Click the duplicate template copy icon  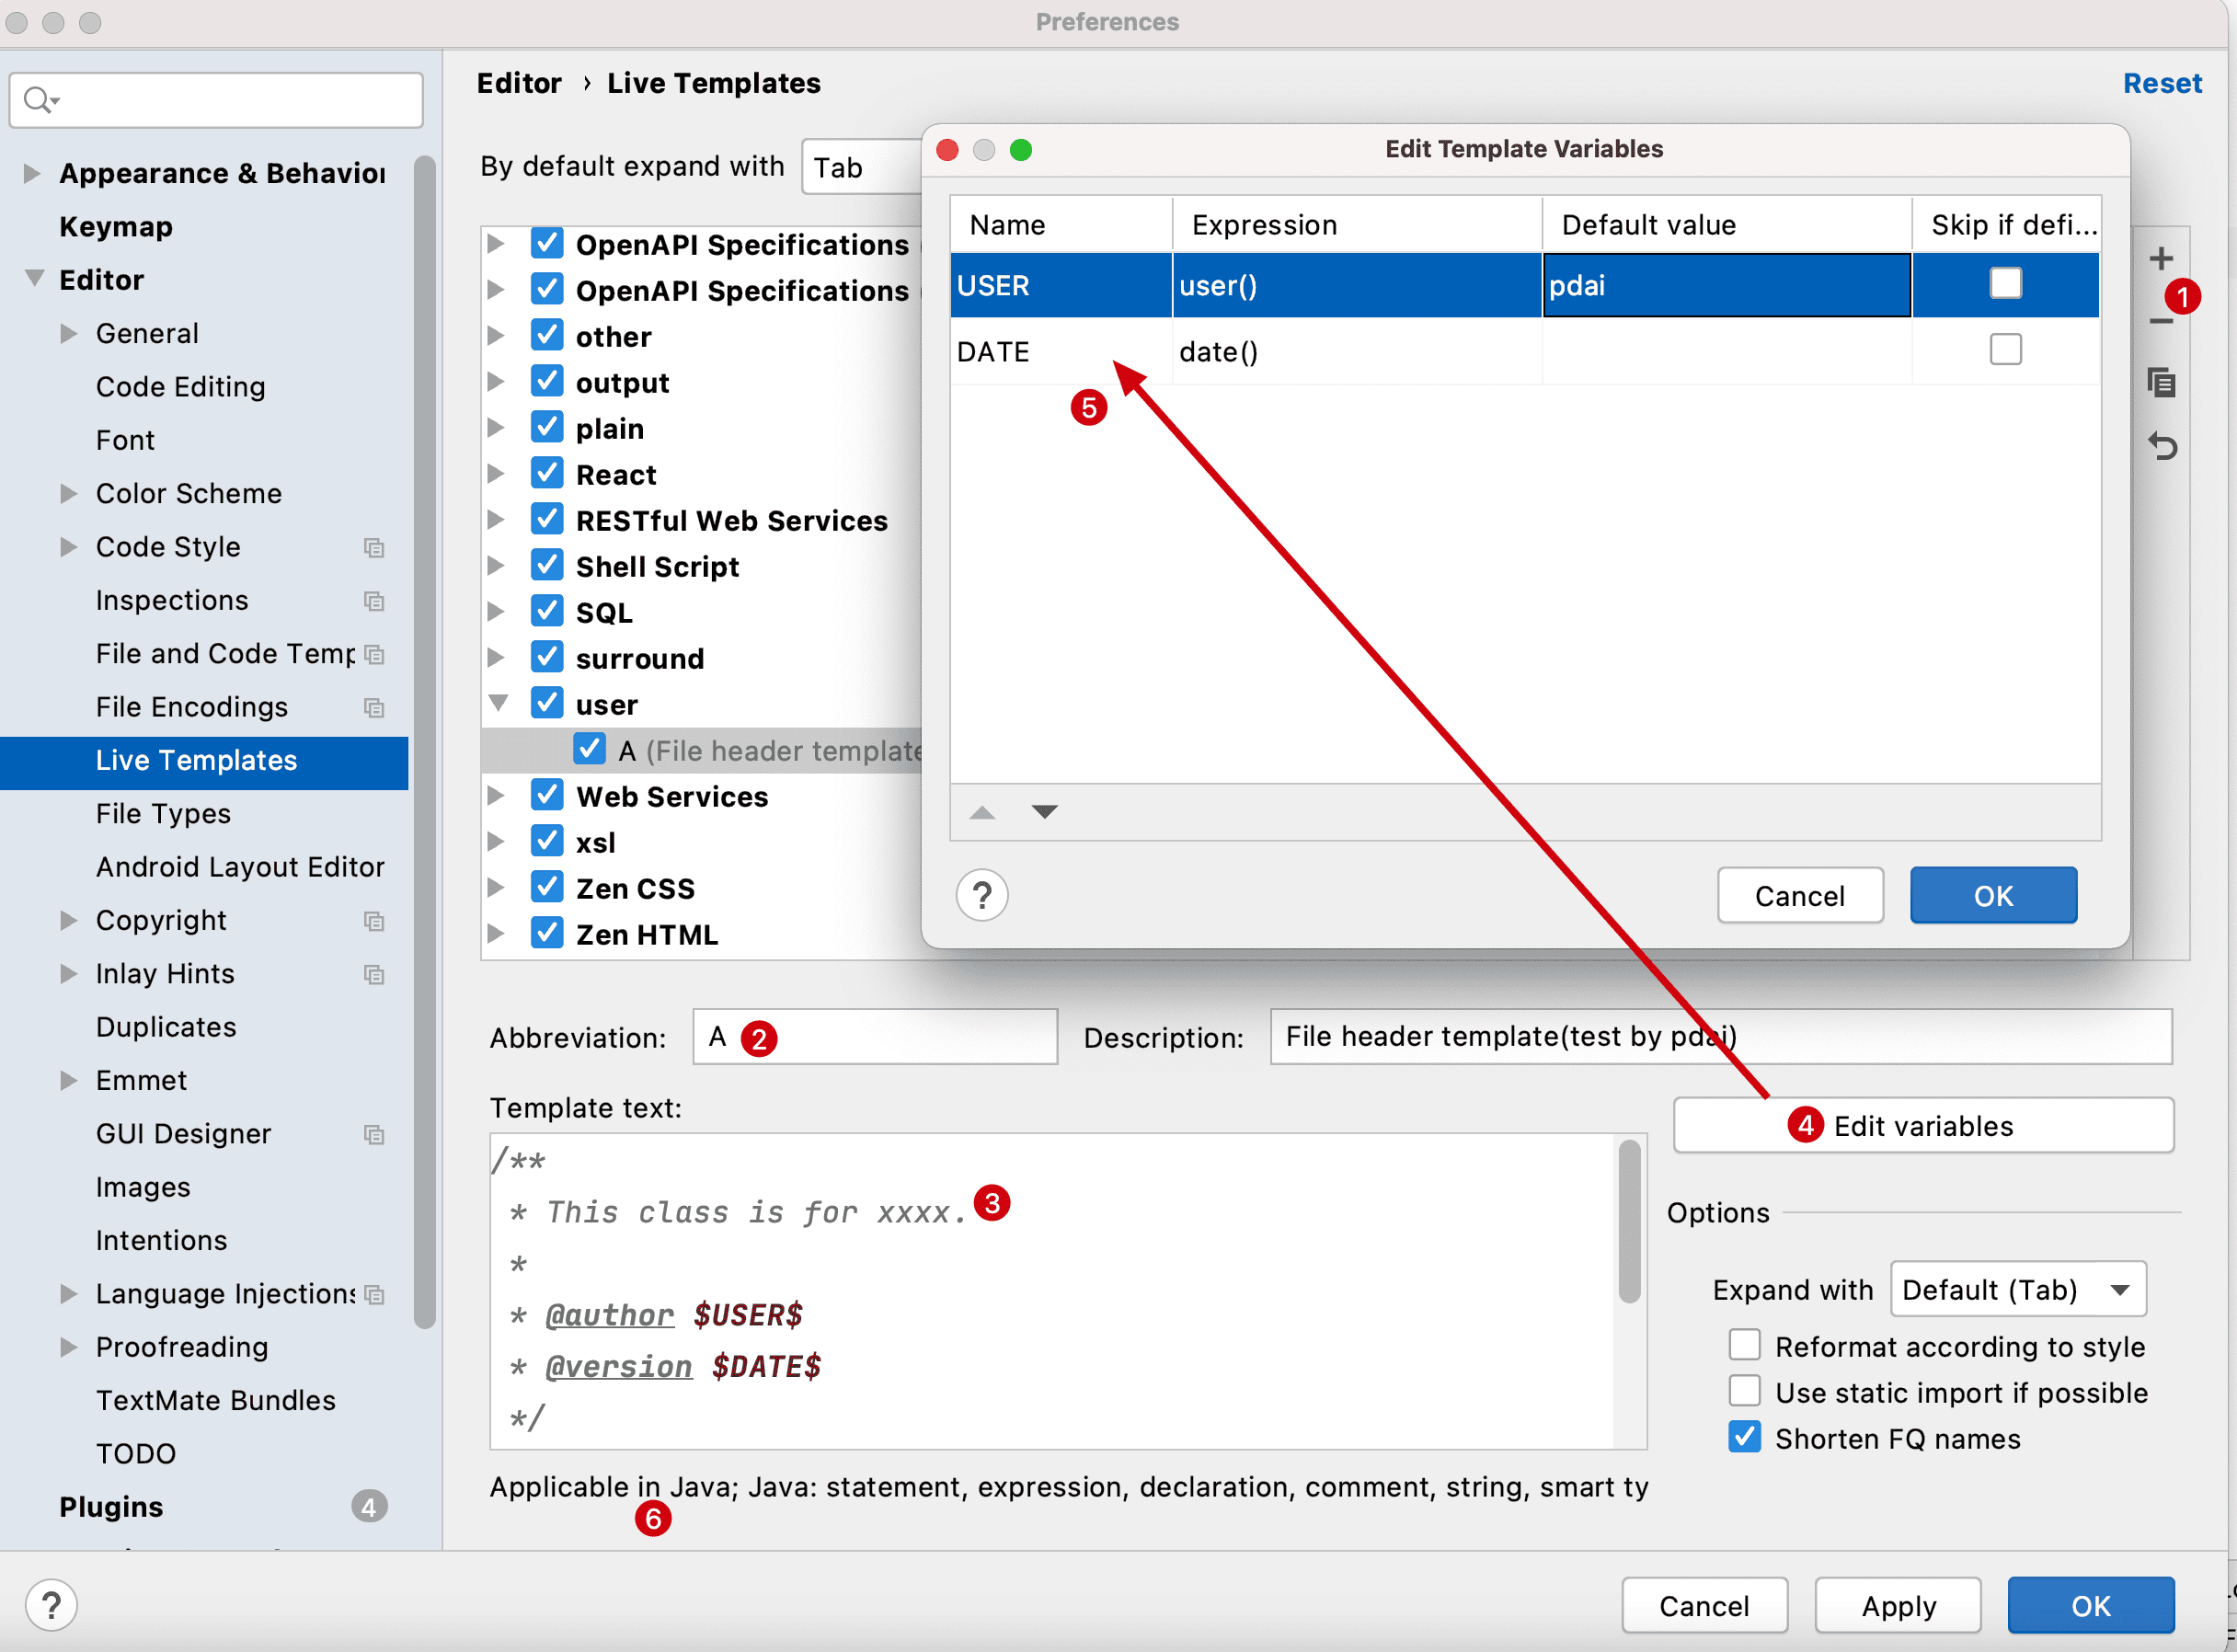coord(2161,383)
